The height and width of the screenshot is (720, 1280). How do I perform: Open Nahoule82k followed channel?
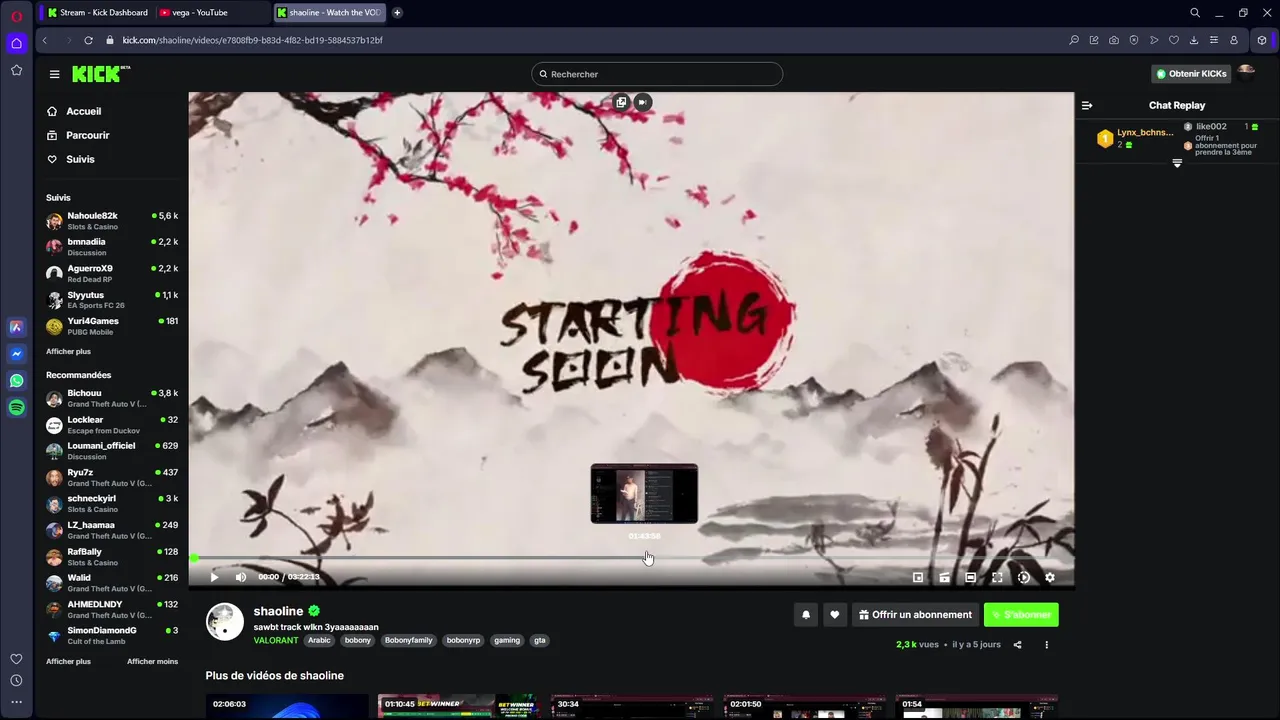coord(112,221)
